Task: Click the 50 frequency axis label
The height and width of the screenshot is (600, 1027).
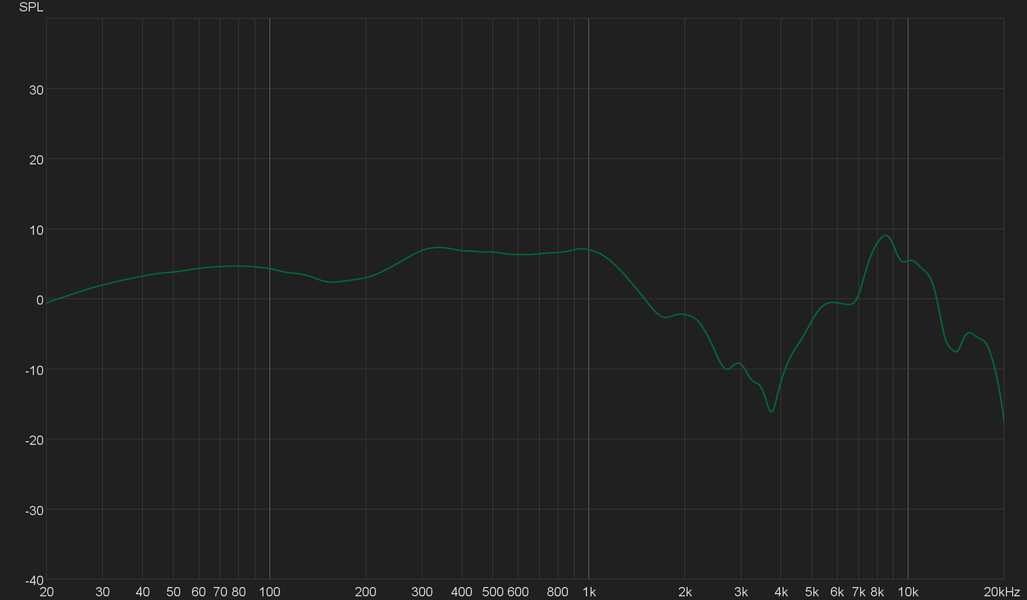Action: click(x=174, y=592)
